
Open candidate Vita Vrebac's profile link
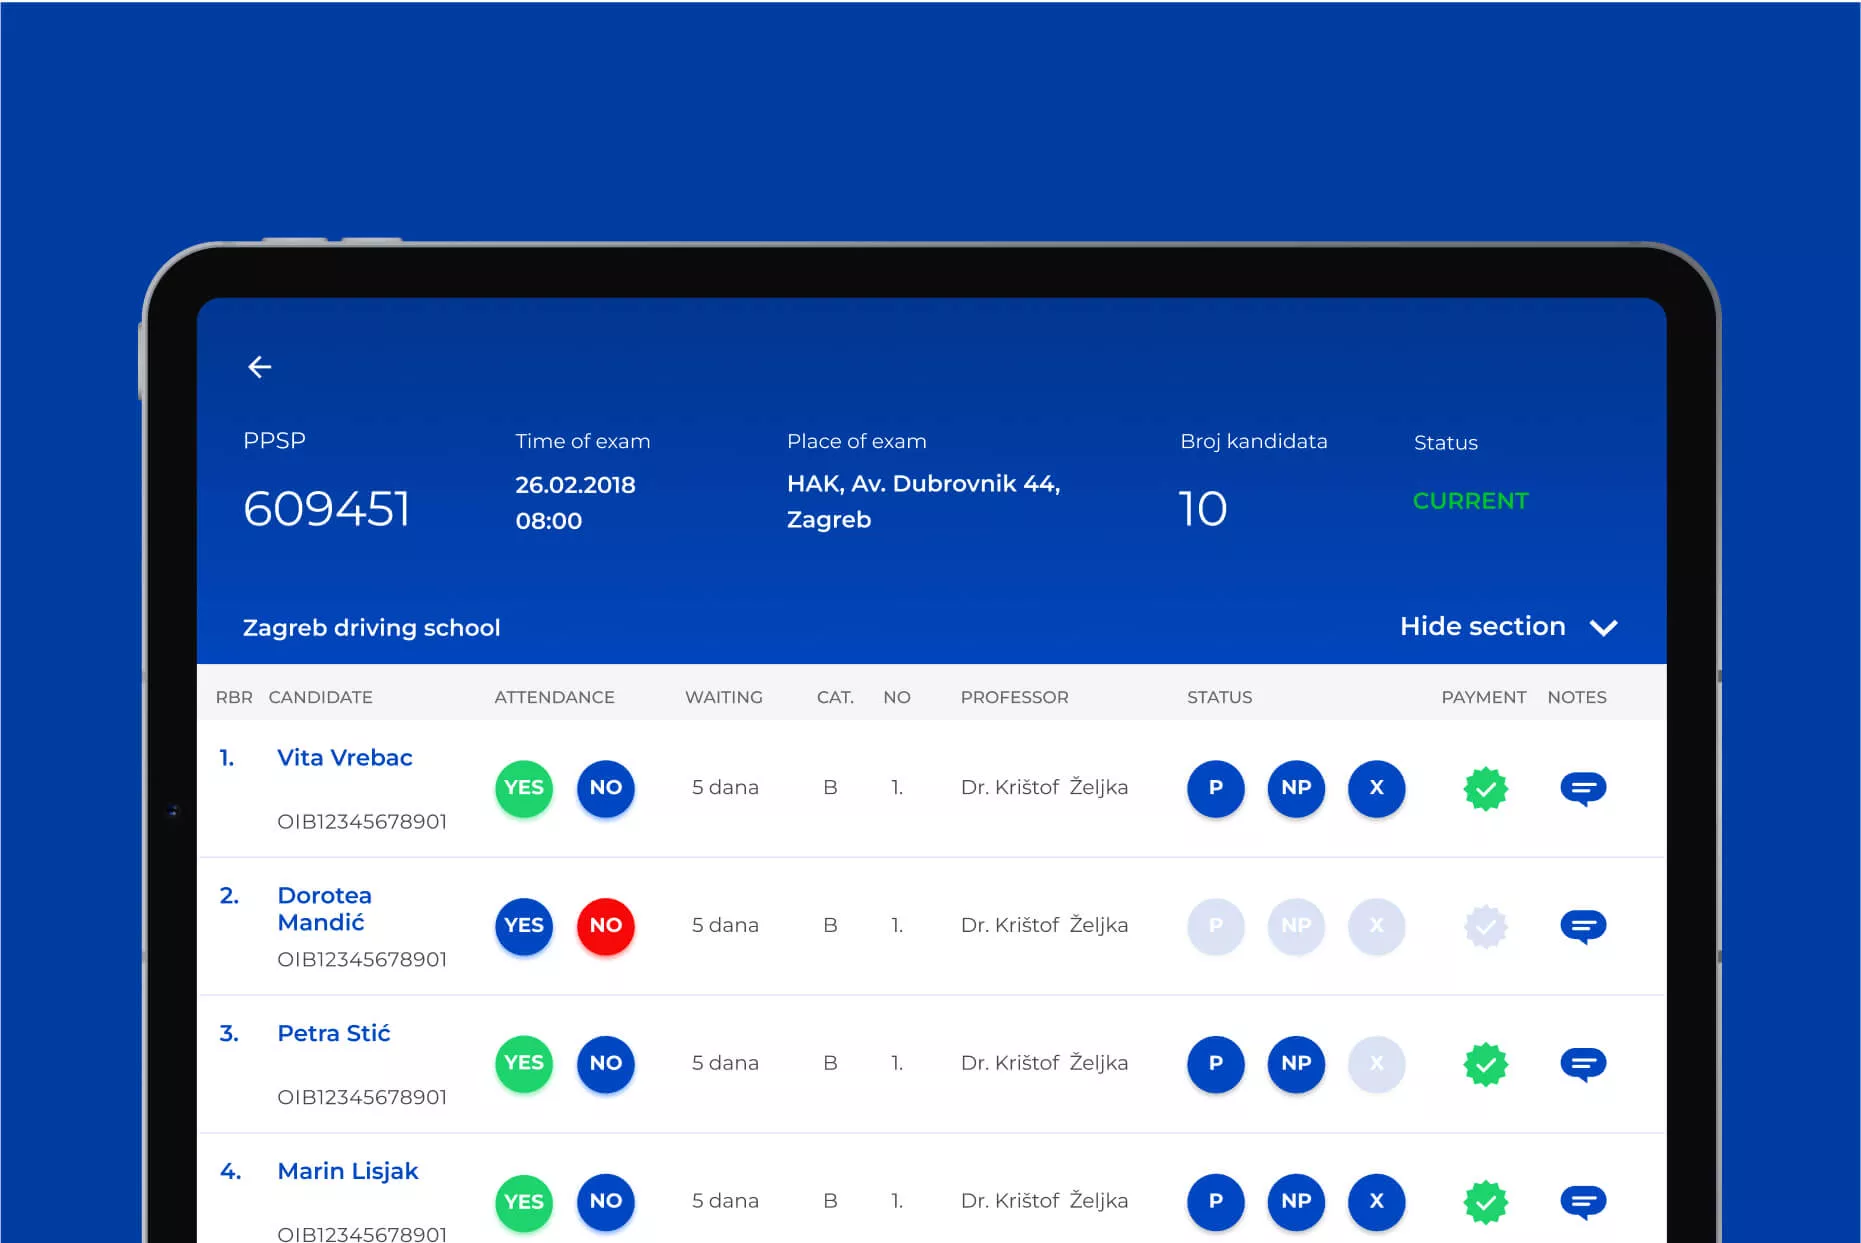pos(344,758)
